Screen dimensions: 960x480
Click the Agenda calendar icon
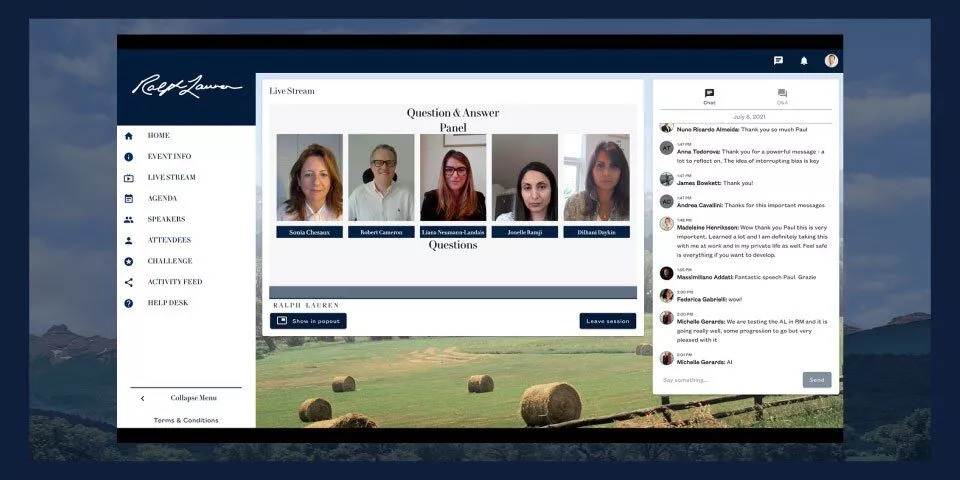[x=129, y=198]
